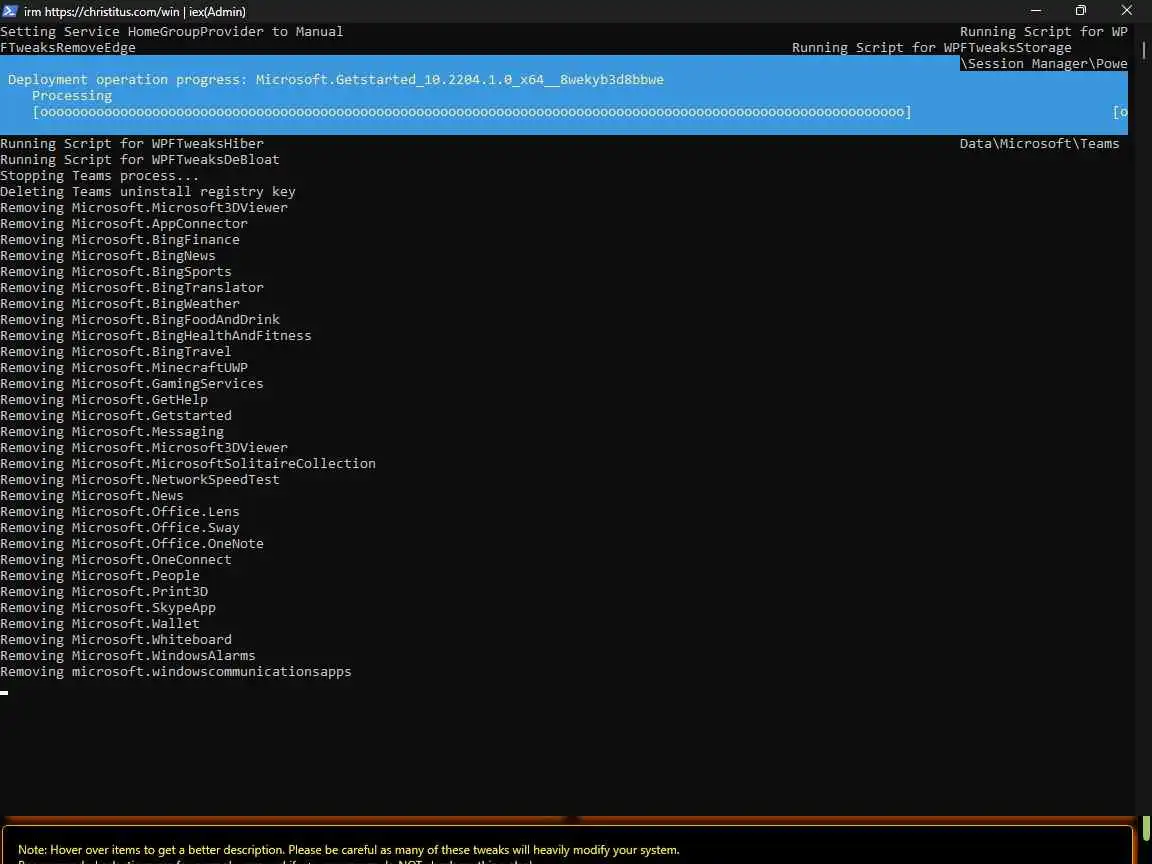
Task: Click 'Setting Service HomeGroupProvider to Manual' line
Action: pos(171,32)
